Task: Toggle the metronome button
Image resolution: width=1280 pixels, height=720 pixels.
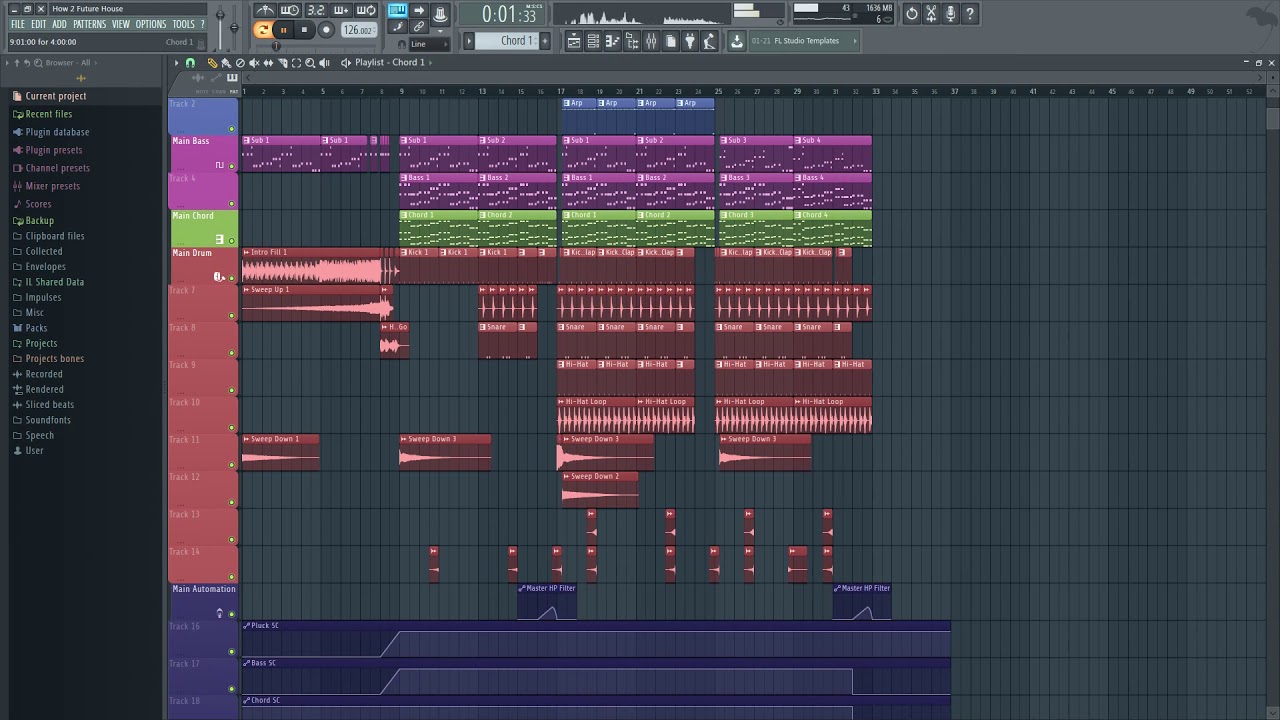Action: tap(265, 10)
